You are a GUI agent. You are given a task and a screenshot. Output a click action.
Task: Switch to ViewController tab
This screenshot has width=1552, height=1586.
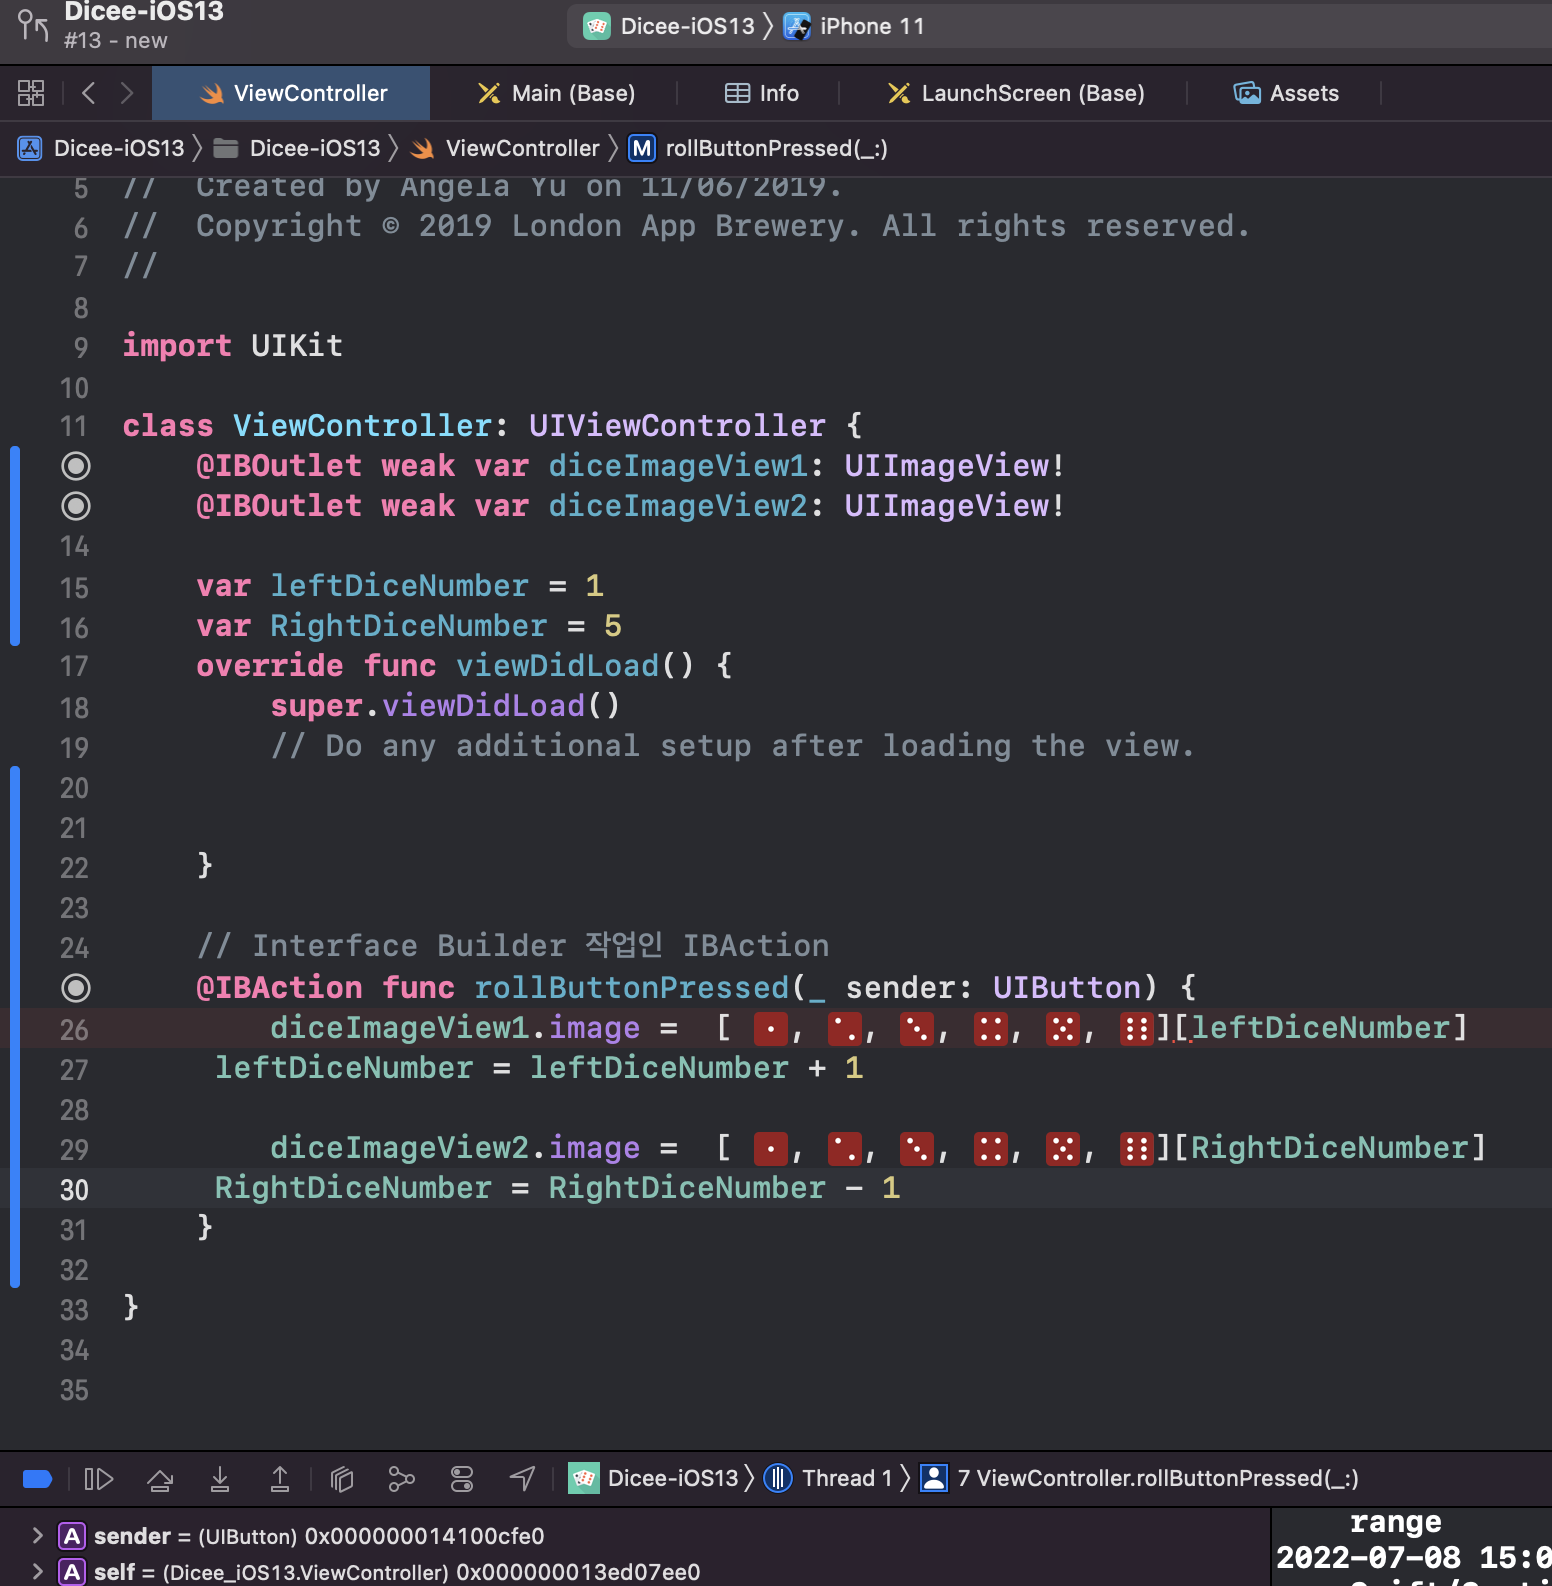pos(291,93)
